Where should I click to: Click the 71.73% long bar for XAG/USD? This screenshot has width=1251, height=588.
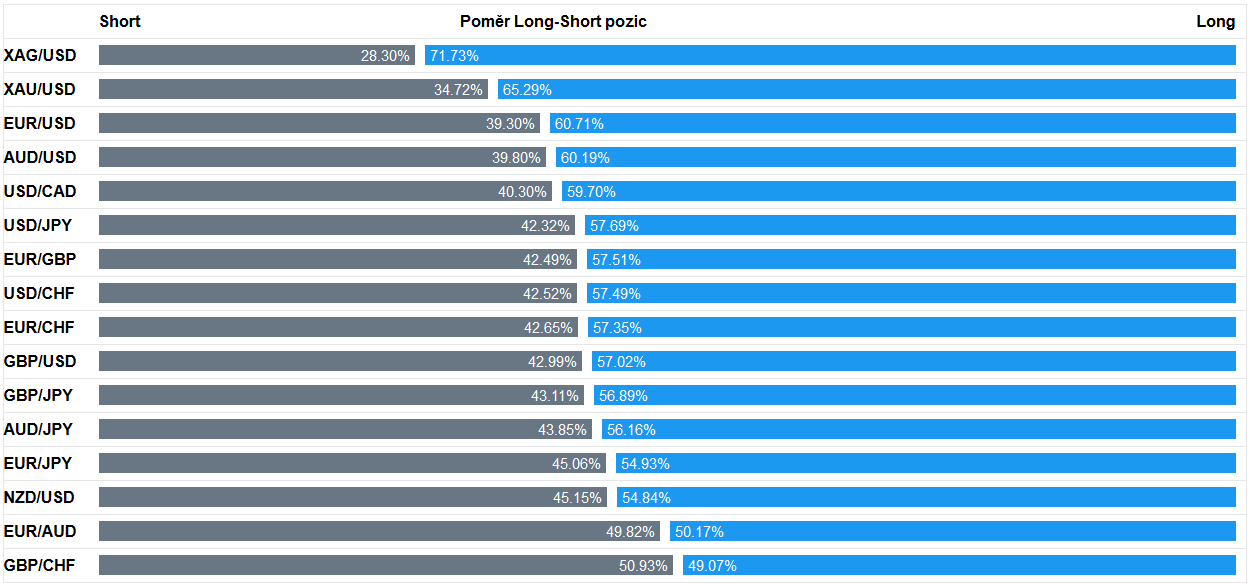coord(830,56)
